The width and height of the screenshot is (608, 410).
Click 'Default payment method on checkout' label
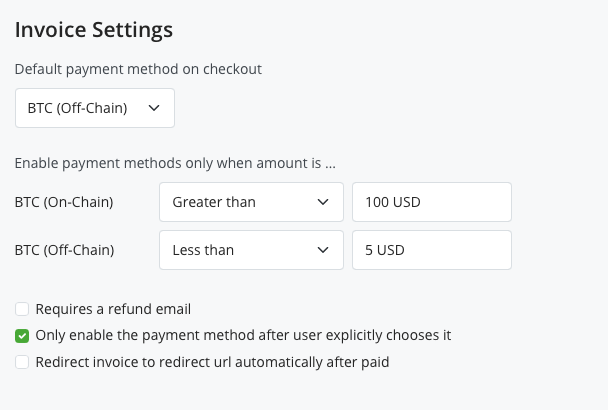click(138, 70)
